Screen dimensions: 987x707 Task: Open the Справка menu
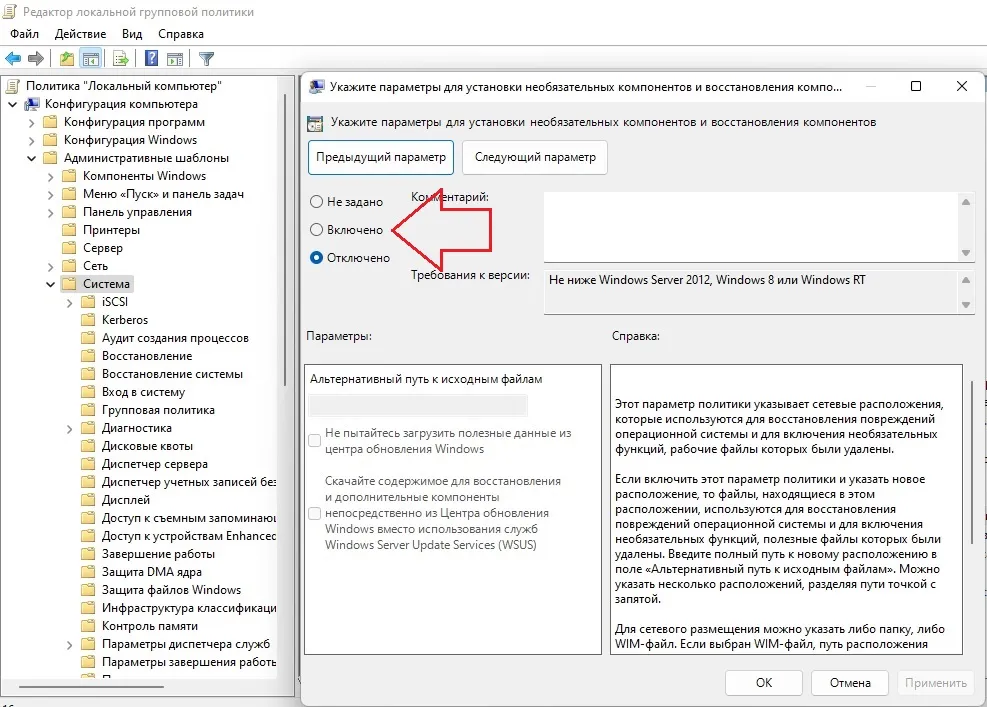181,34
